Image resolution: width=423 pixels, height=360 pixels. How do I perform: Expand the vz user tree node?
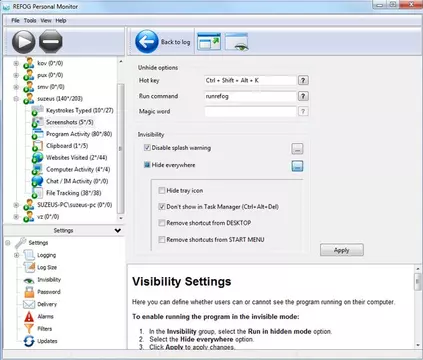point(16,217)
